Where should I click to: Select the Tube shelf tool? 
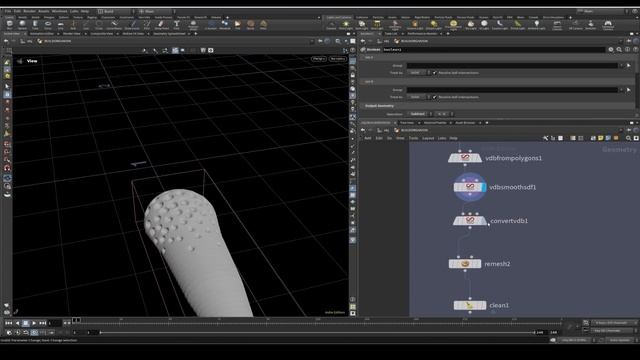(x=35, y=25)
